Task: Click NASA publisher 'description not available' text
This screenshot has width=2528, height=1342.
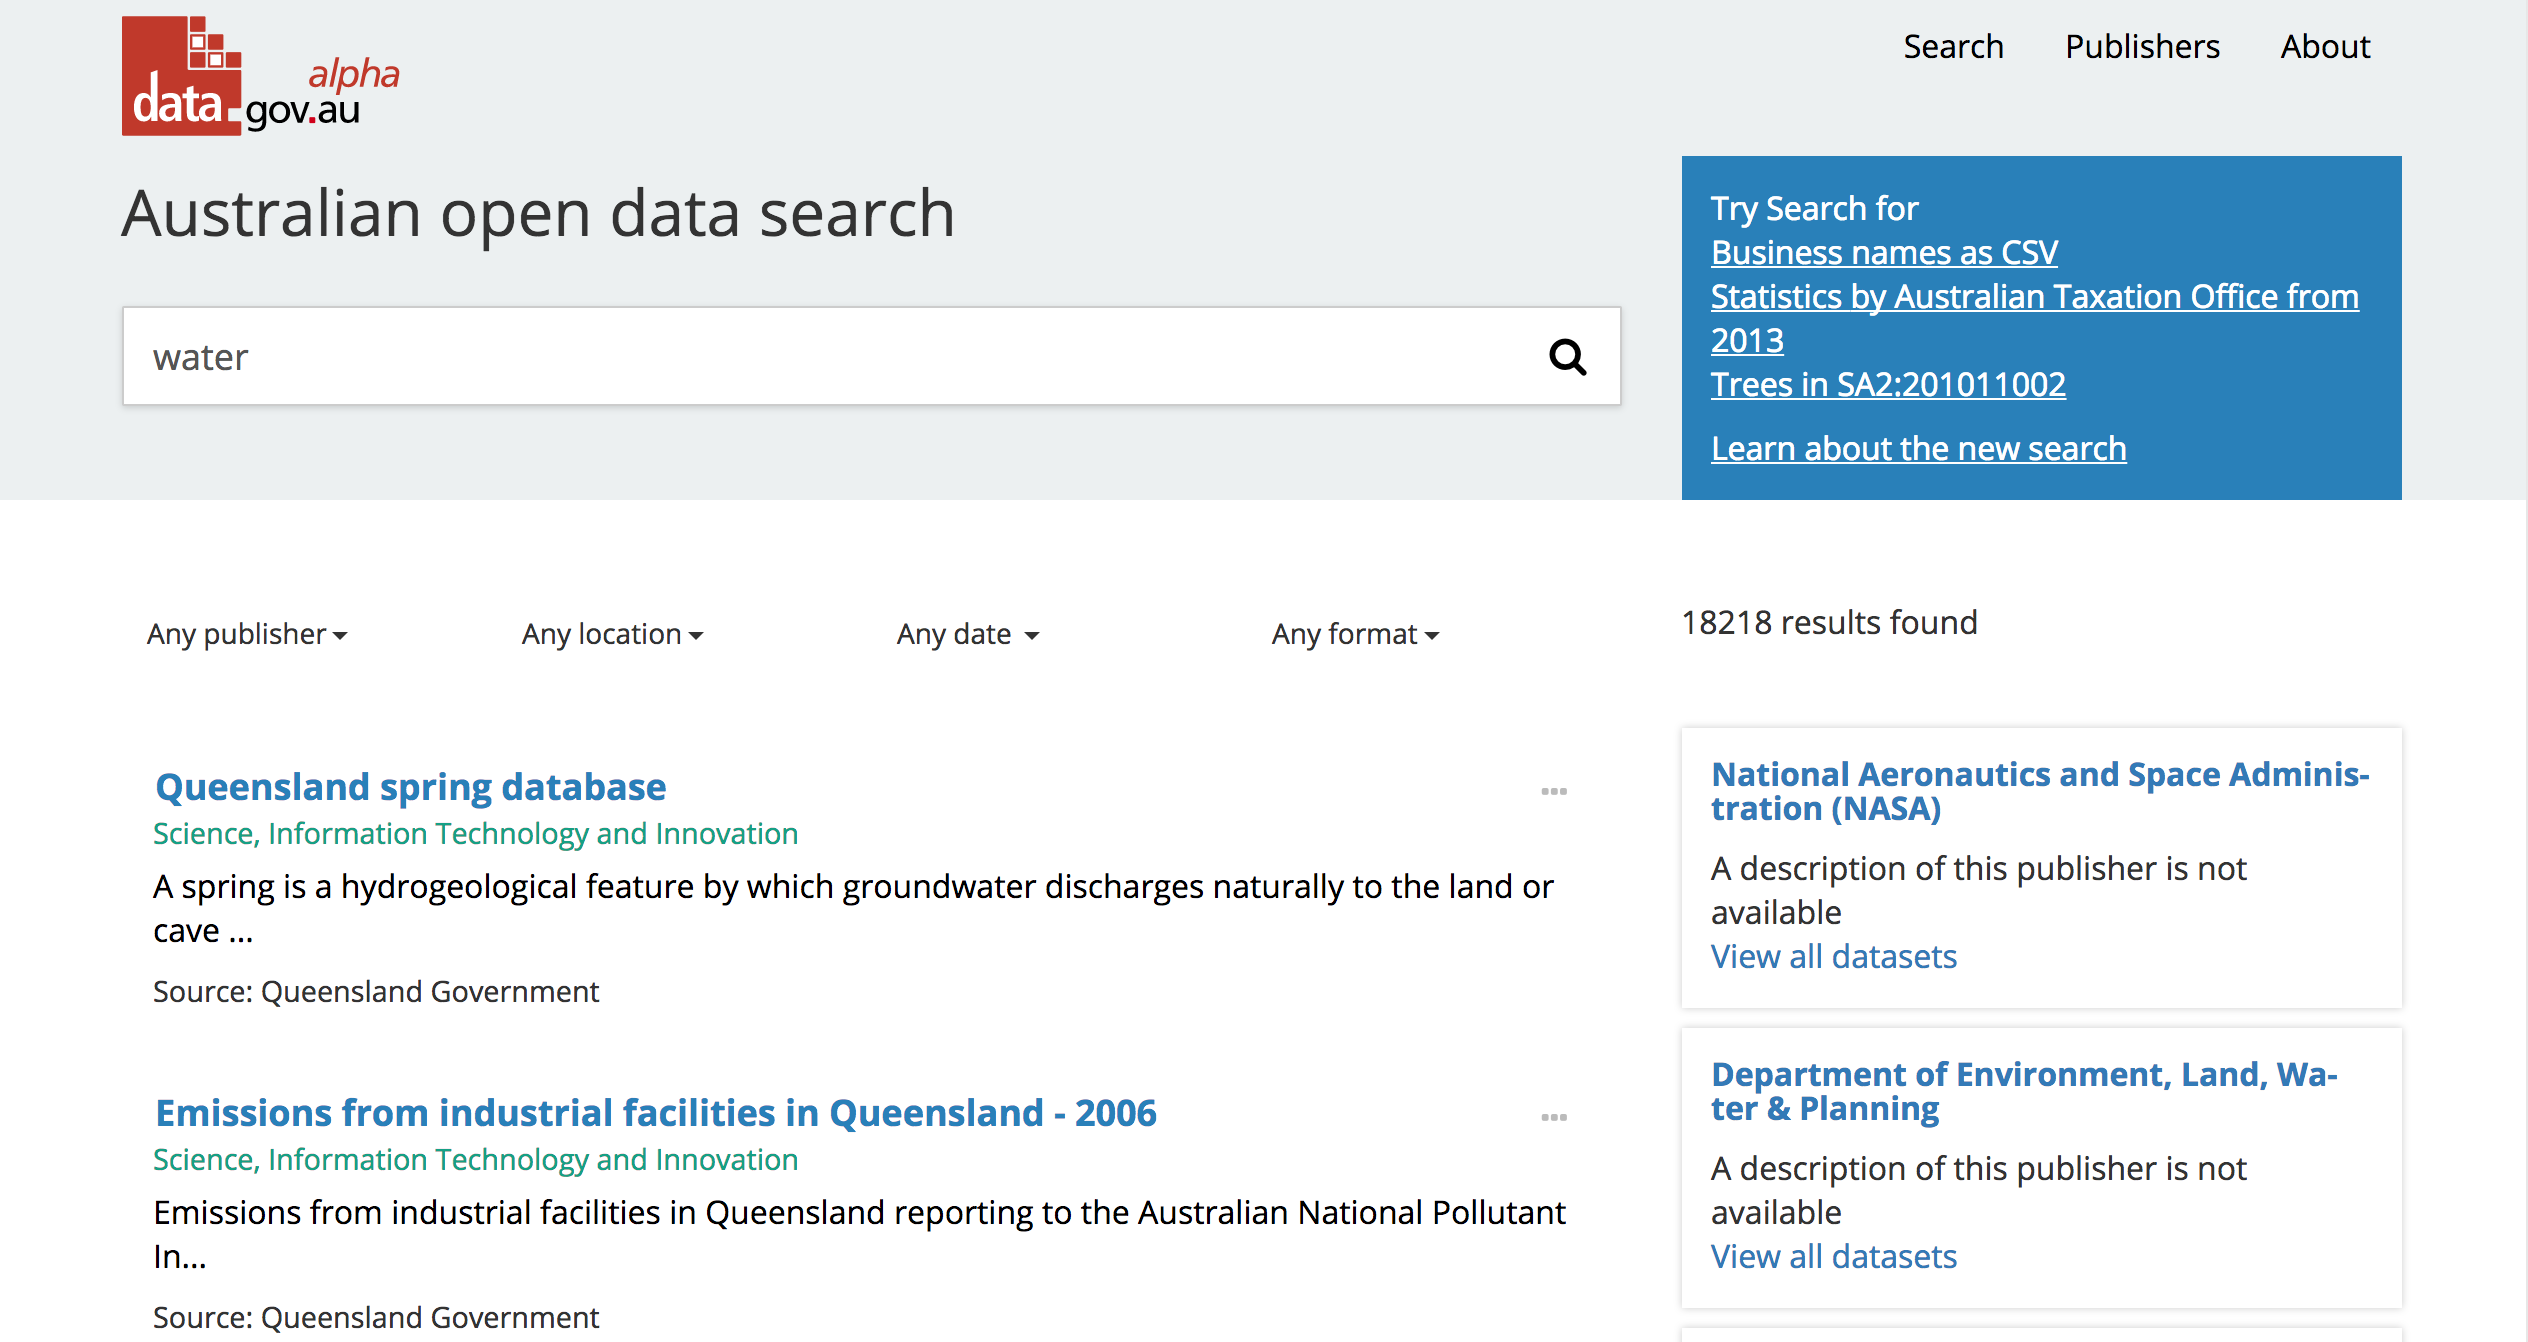Action: coord(1978,891)
